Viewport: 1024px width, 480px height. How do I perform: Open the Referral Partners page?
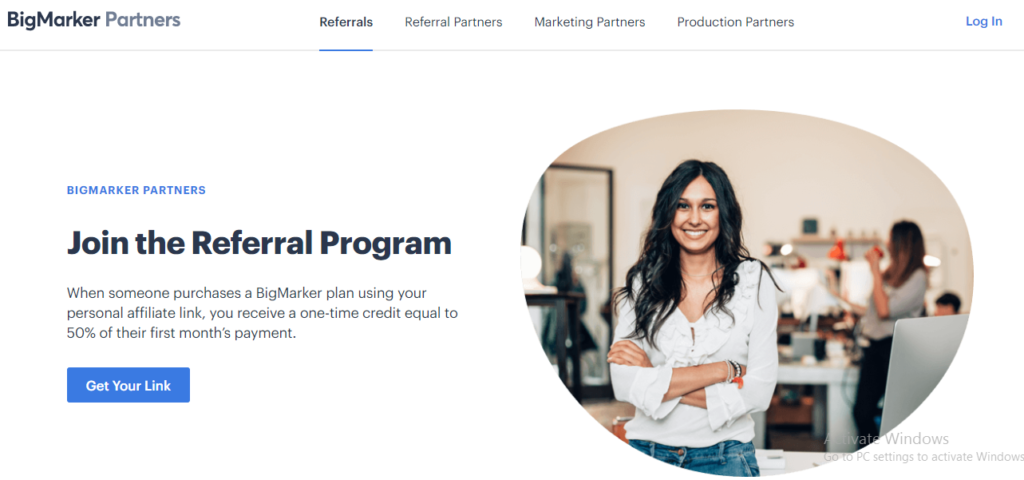(x=453, y=22)
